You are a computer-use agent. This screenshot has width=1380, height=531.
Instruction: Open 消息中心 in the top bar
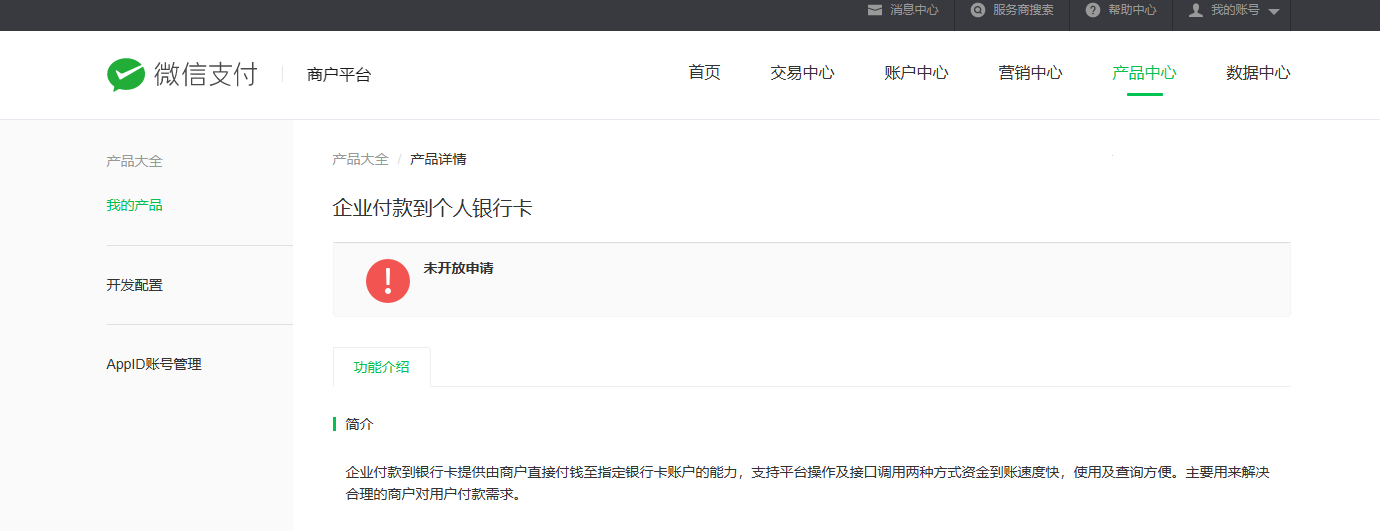914,10
